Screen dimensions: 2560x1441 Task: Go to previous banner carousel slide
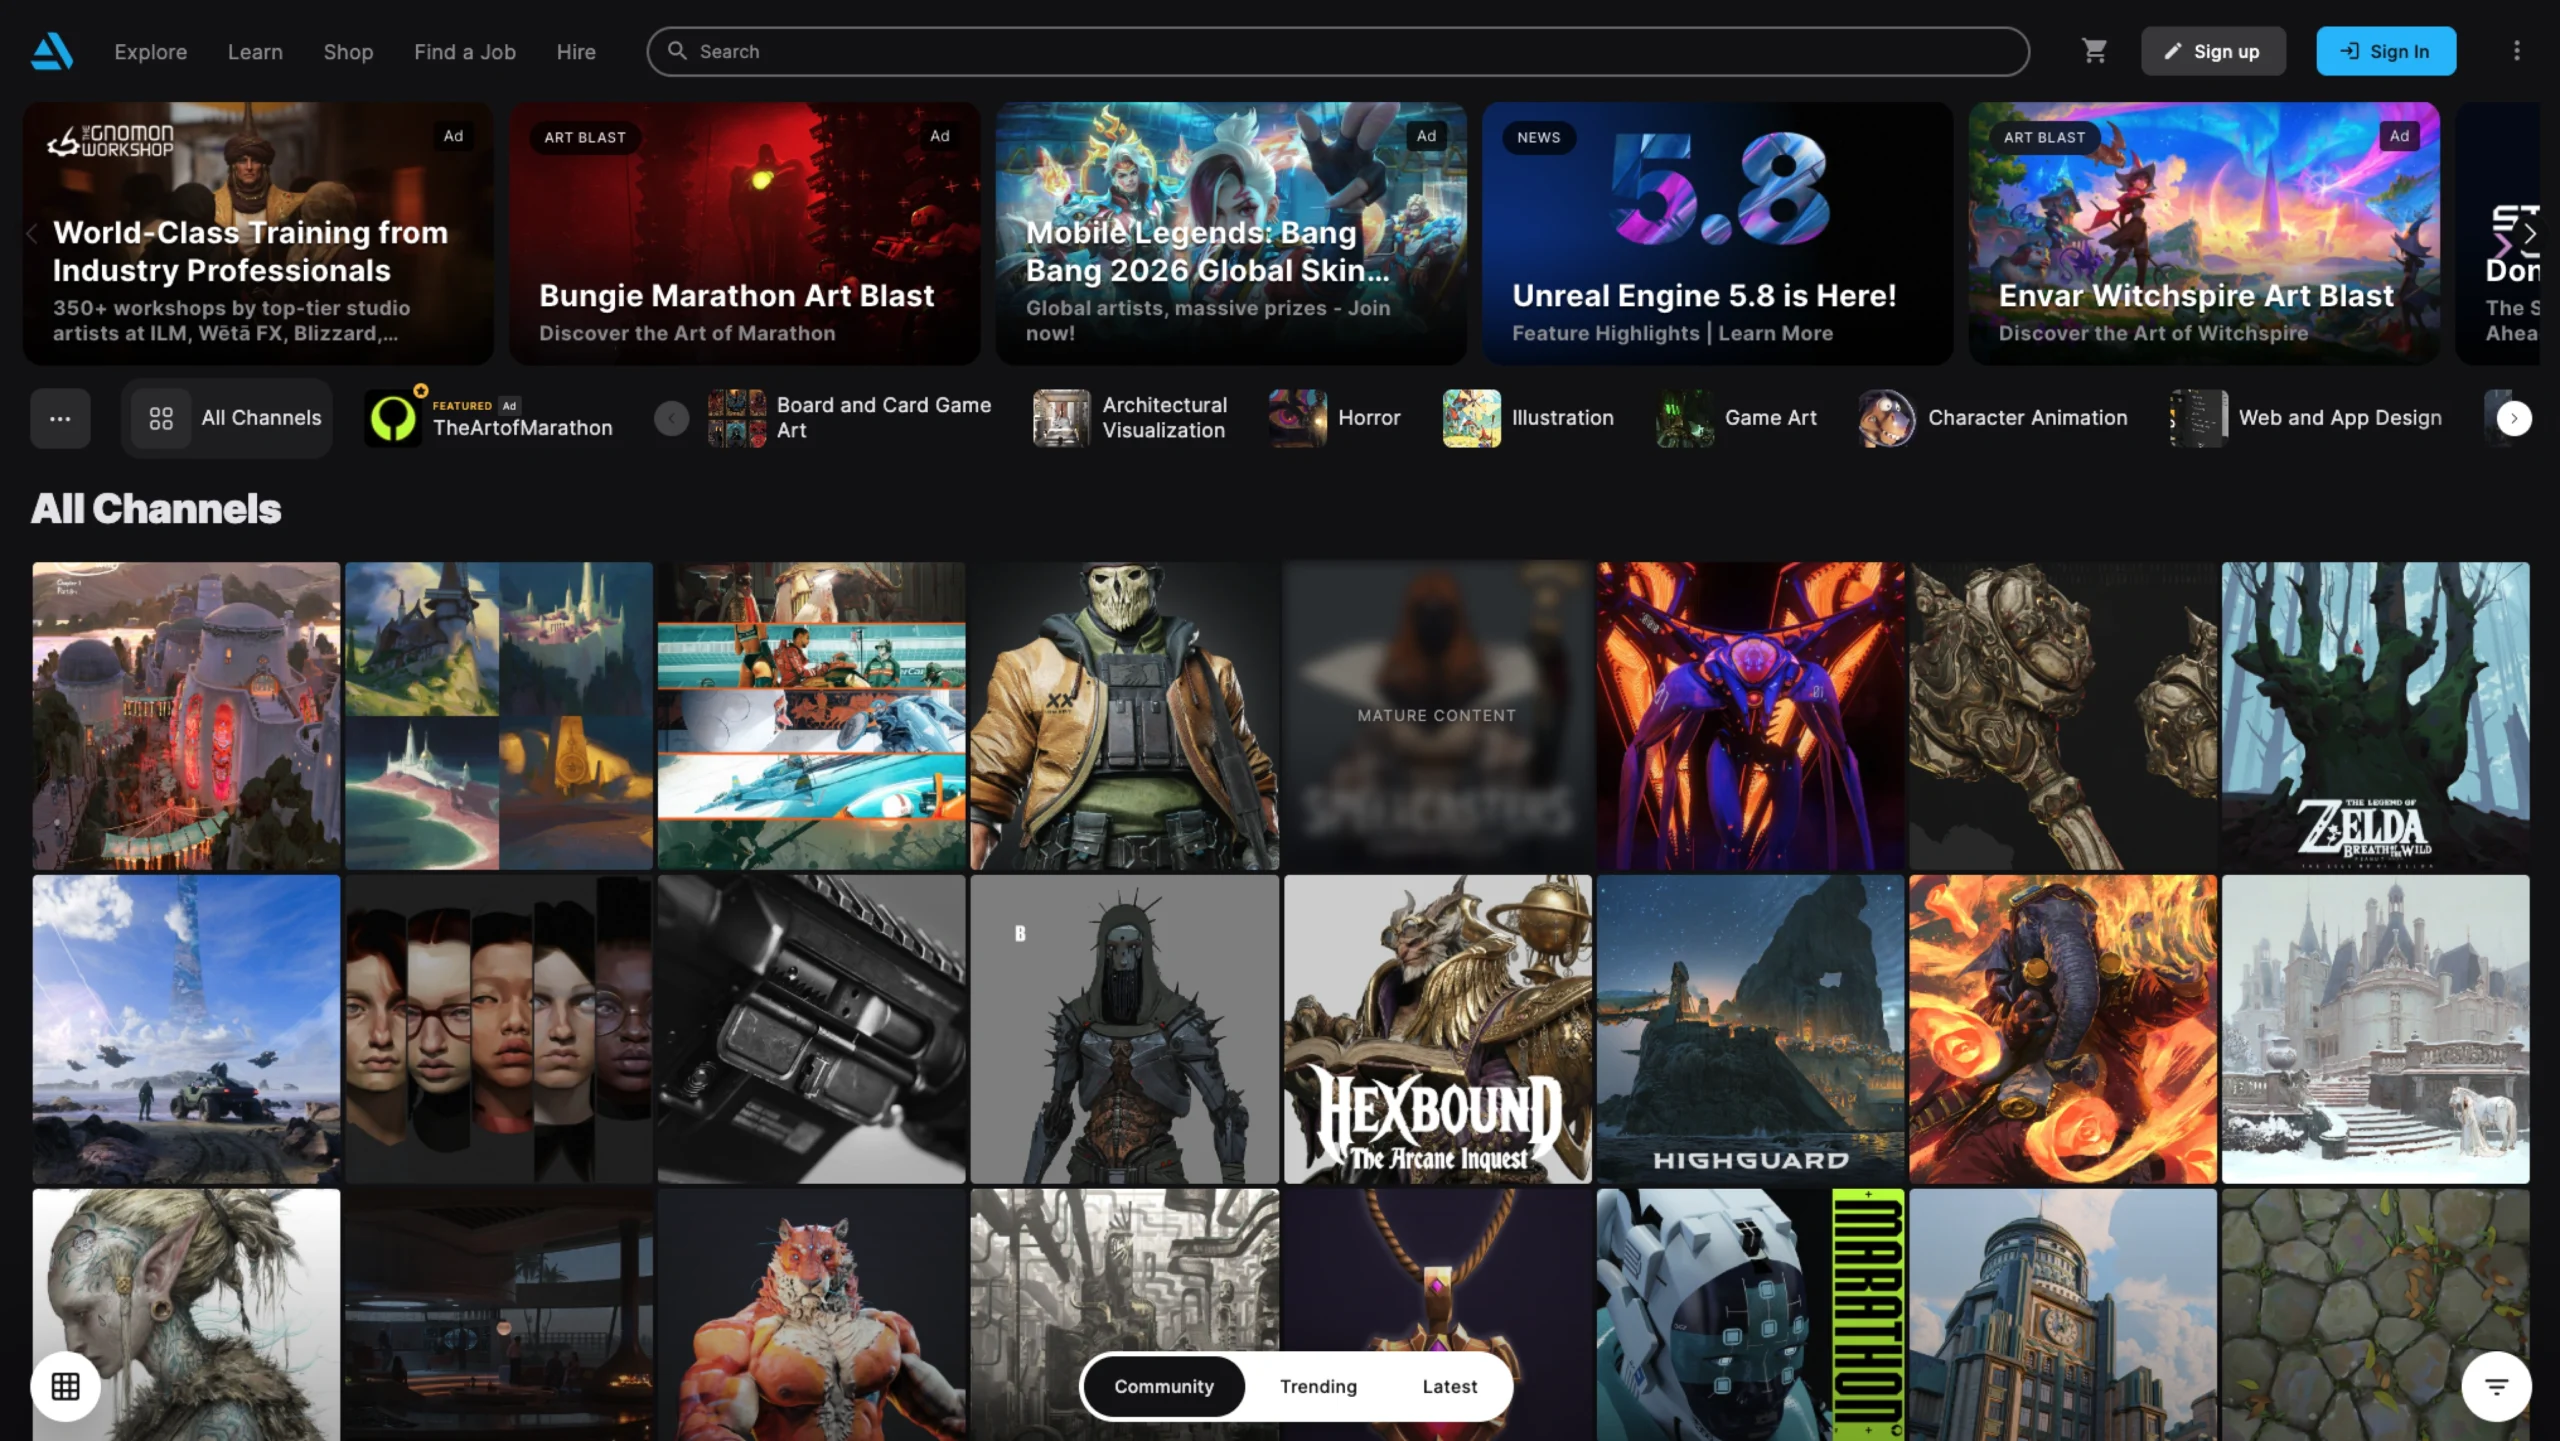[x=32, y=234]
